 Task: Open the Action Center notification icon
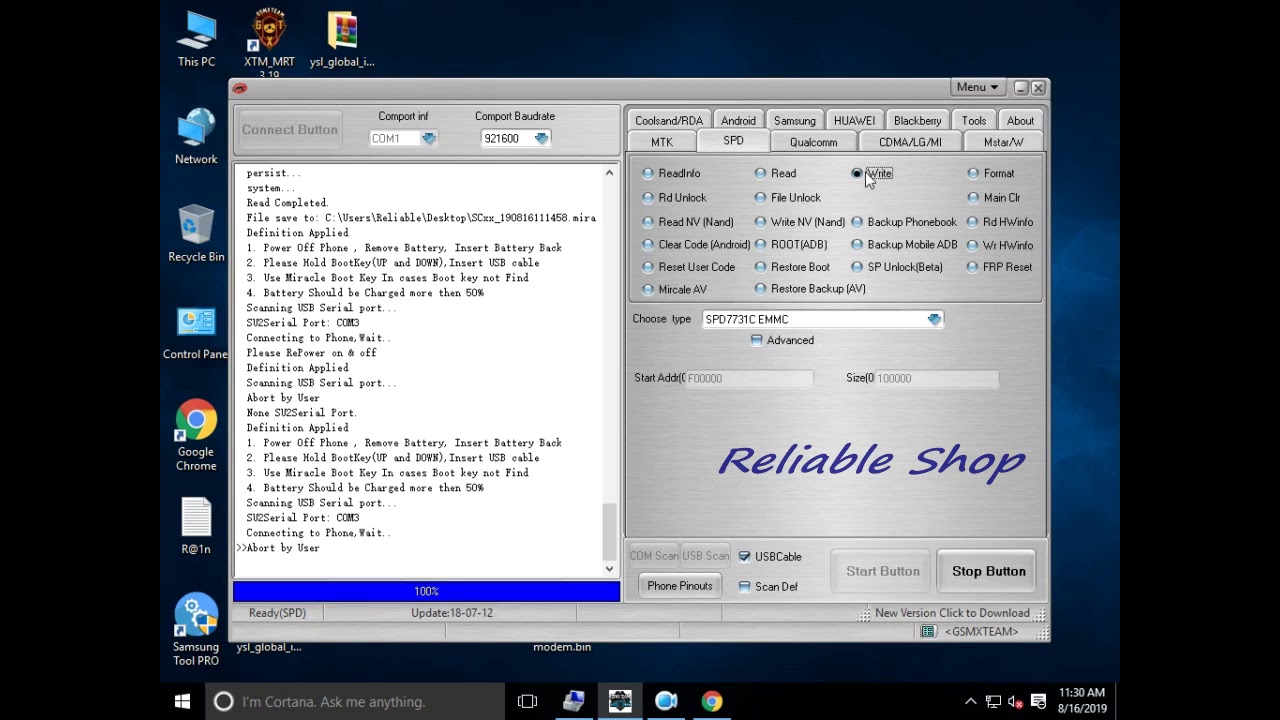1038,702
